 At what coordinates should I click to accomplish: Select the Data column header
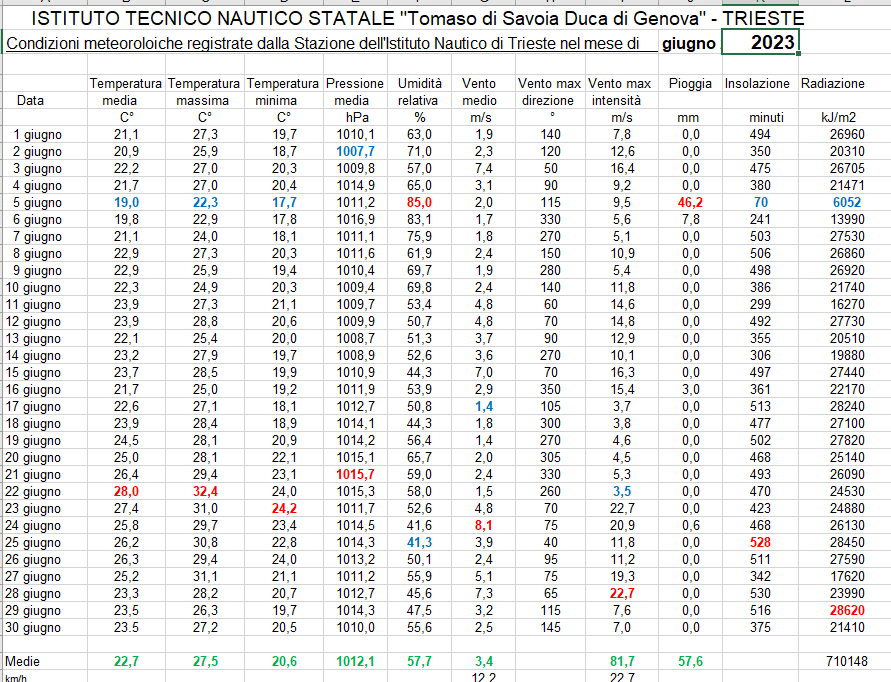[x=30, y=101]
